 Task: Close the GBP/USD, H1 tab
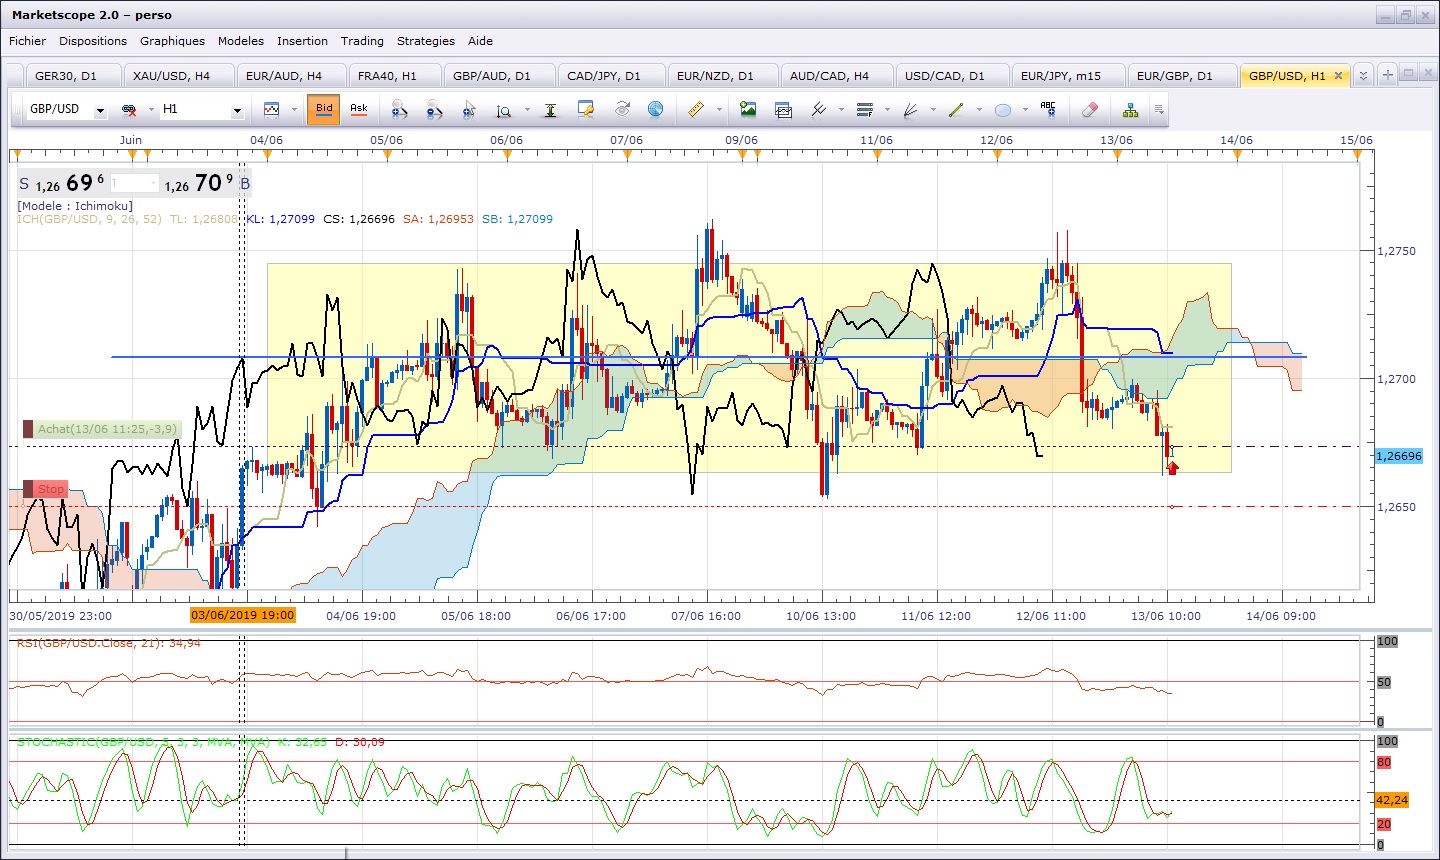pyautogui.click(x=1338, y=75)
